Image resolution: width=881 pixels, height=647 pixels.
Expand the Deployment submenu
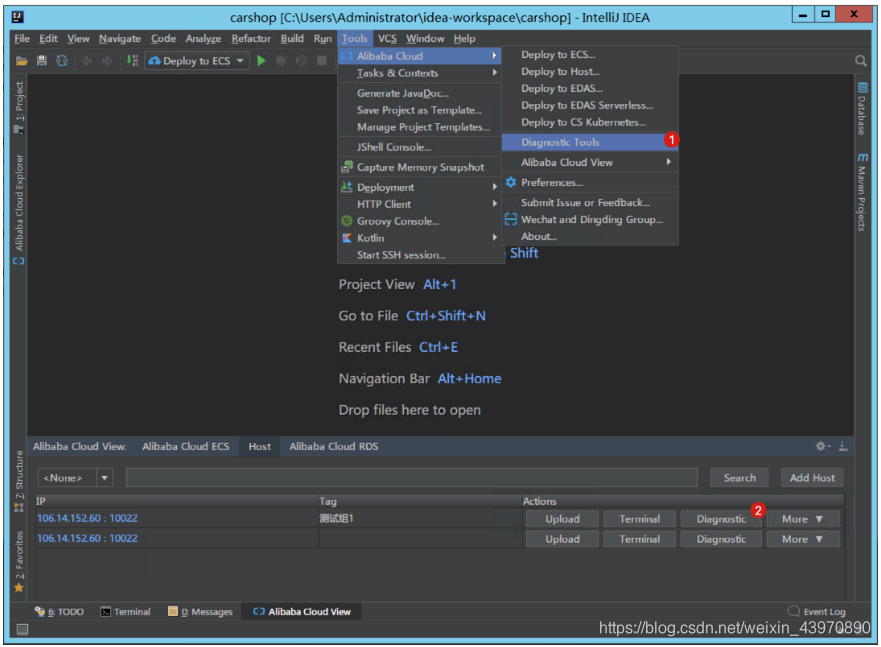(420, 187)
